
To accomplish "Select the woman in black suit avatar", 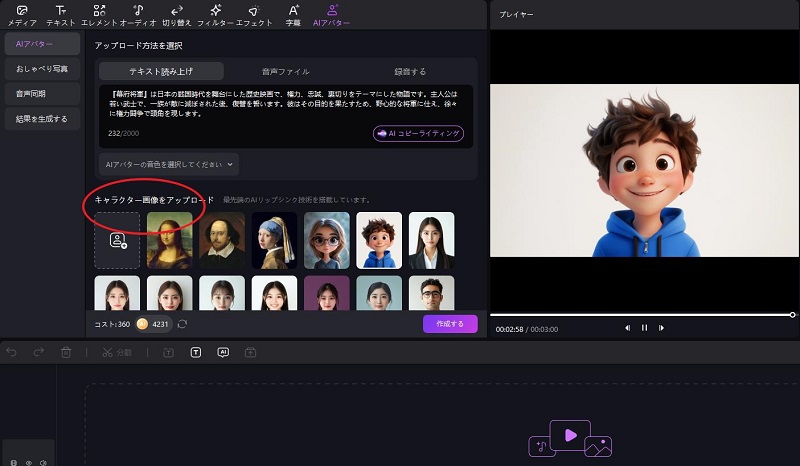I will (x=432, y=240).
